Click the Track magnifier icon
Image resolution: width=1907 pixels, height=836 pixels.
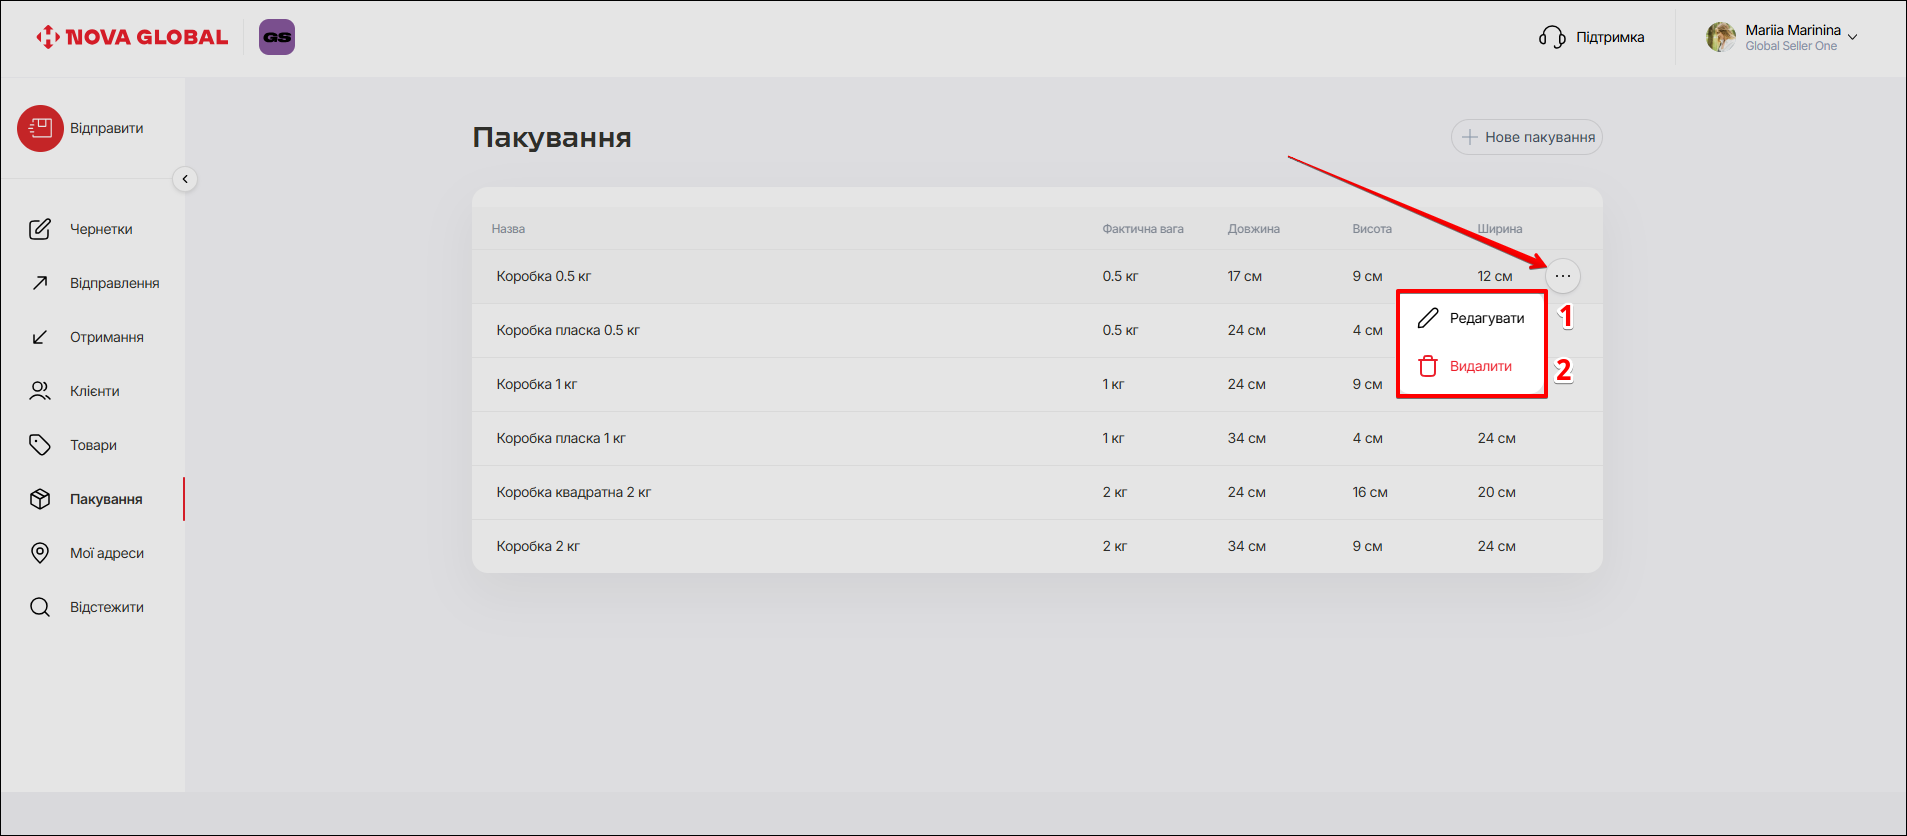(x=40, y=607)
